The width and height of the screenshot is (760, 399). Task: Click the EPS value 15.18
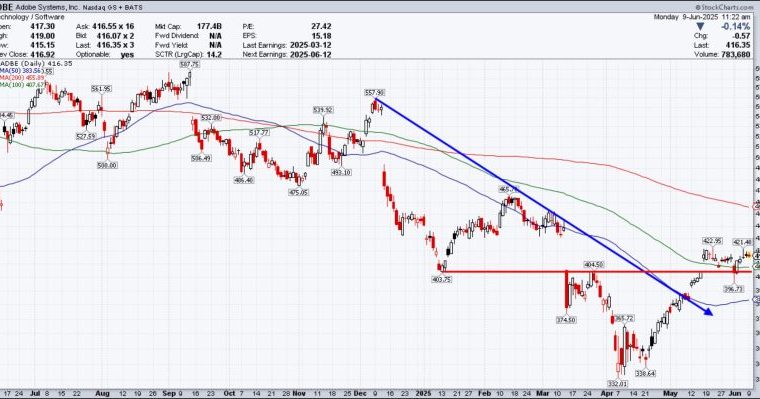click(321, 35)
